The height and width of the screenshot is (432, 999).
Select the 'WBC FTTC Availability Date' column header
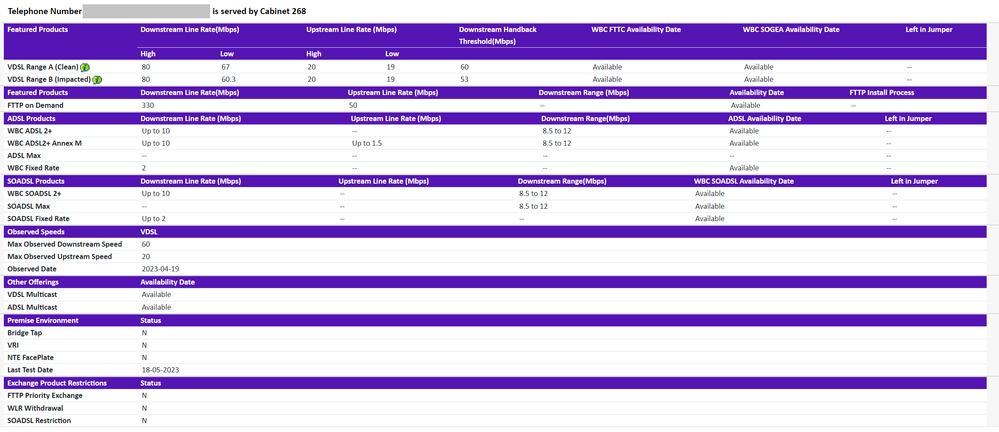[x=636, y=30]
